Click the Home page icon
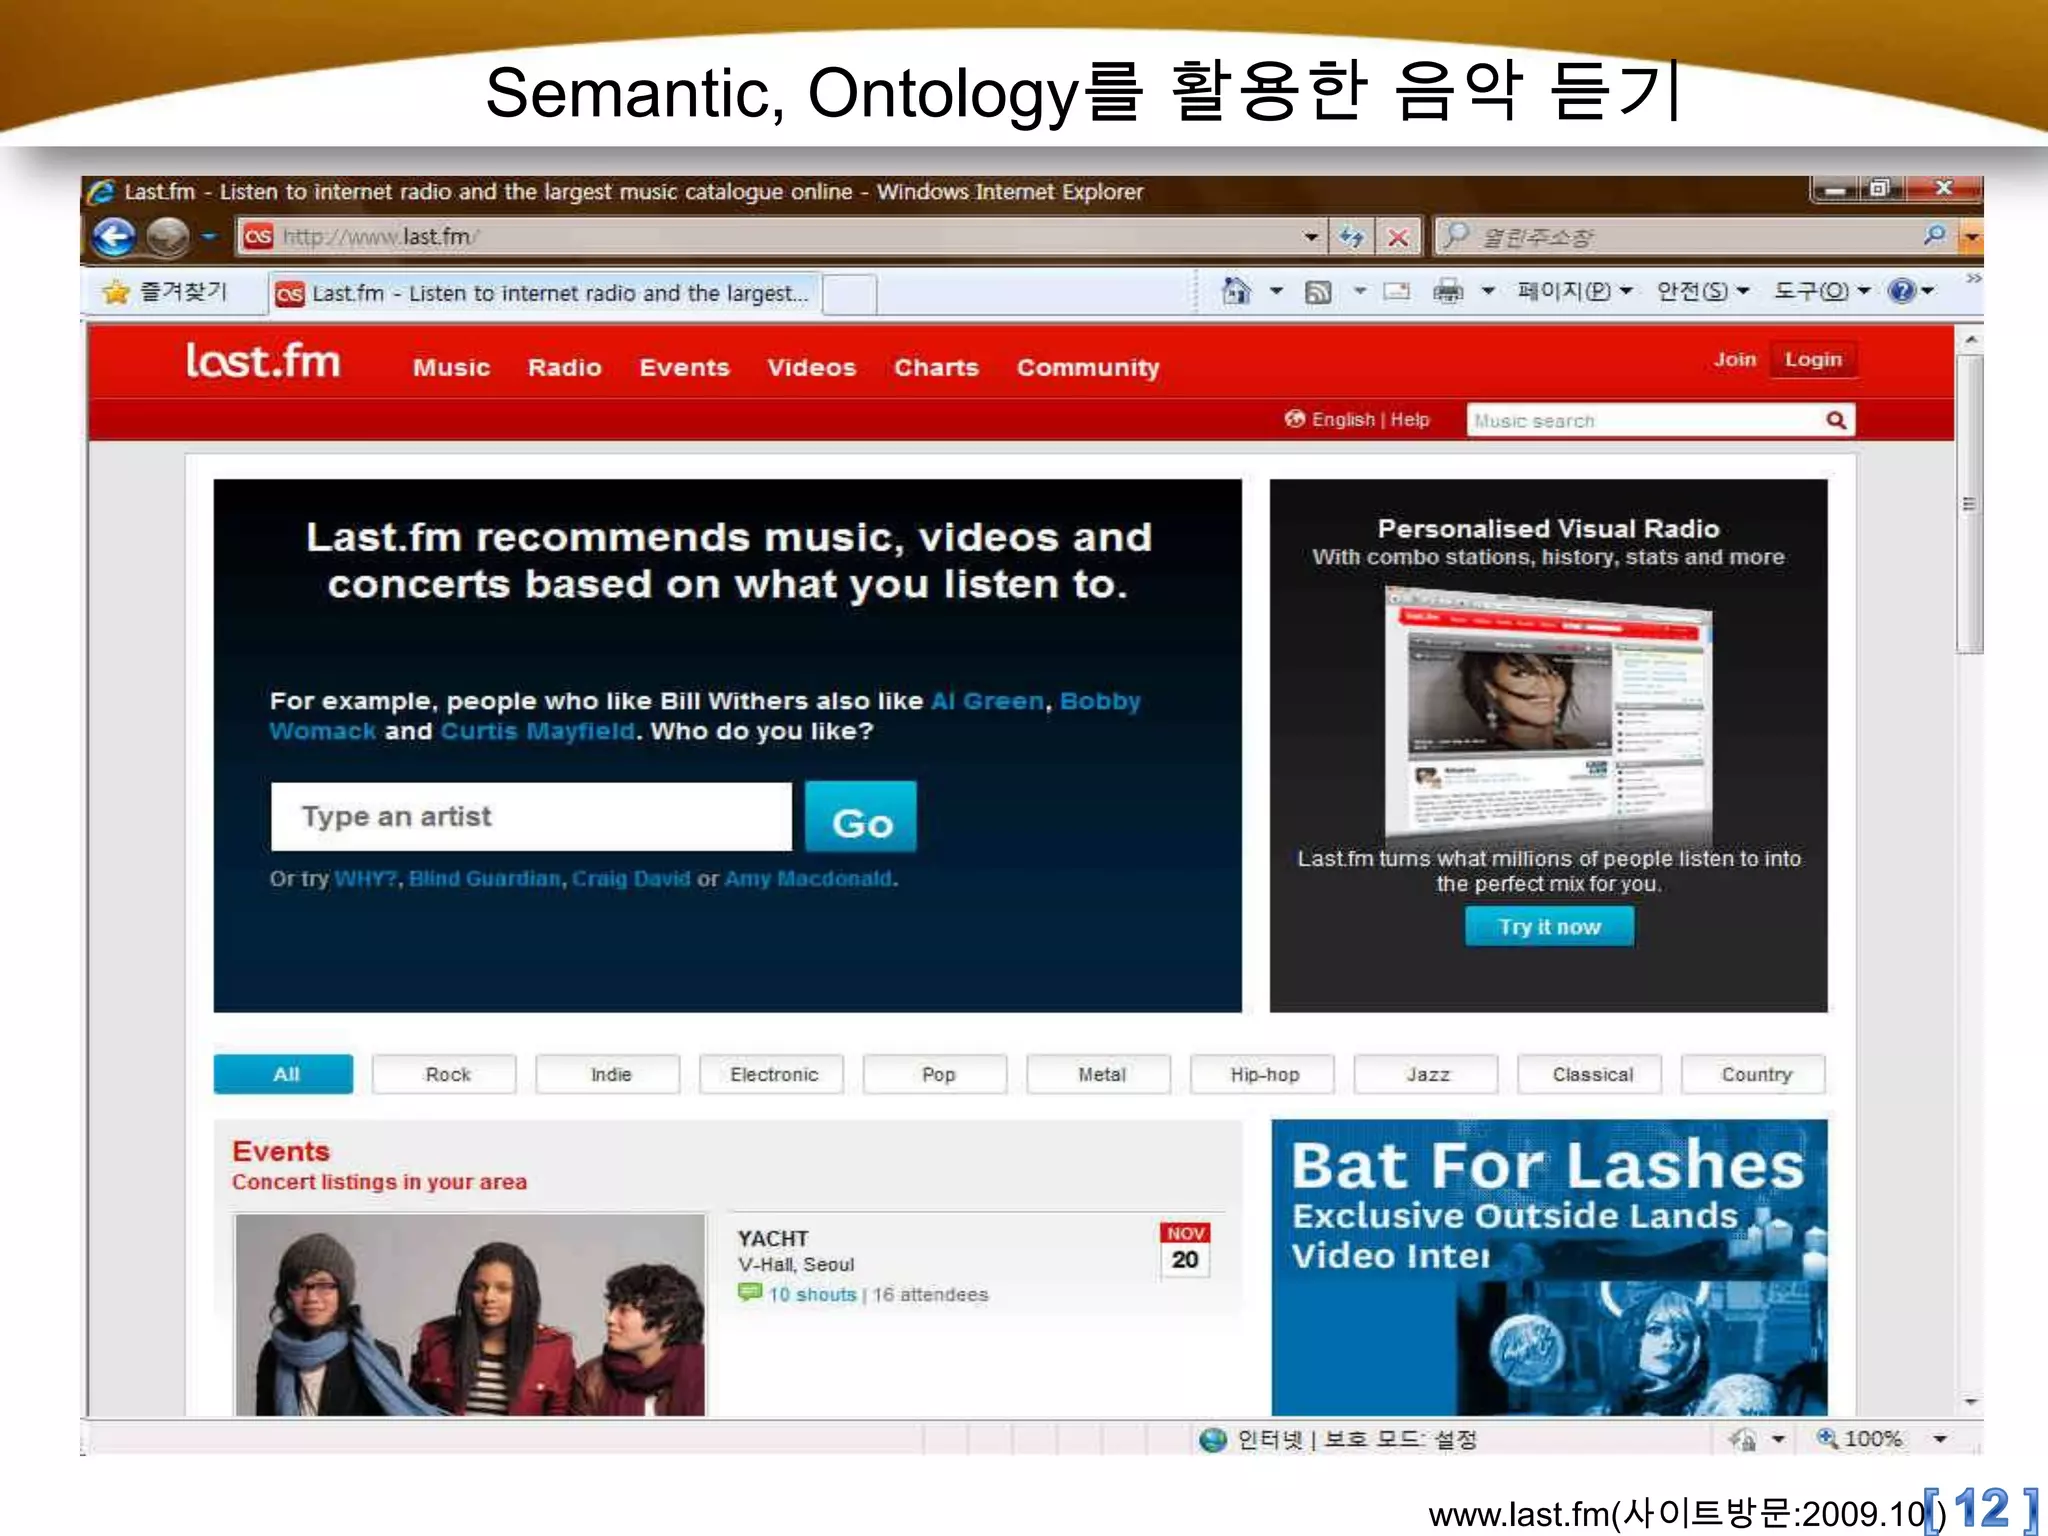 point(1236,291)
